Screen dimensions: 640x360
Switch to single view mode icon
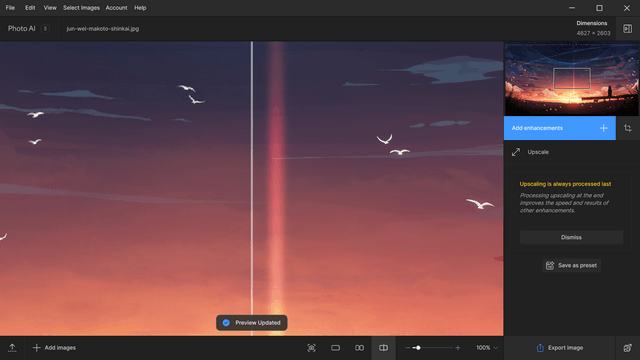[336, 348]
